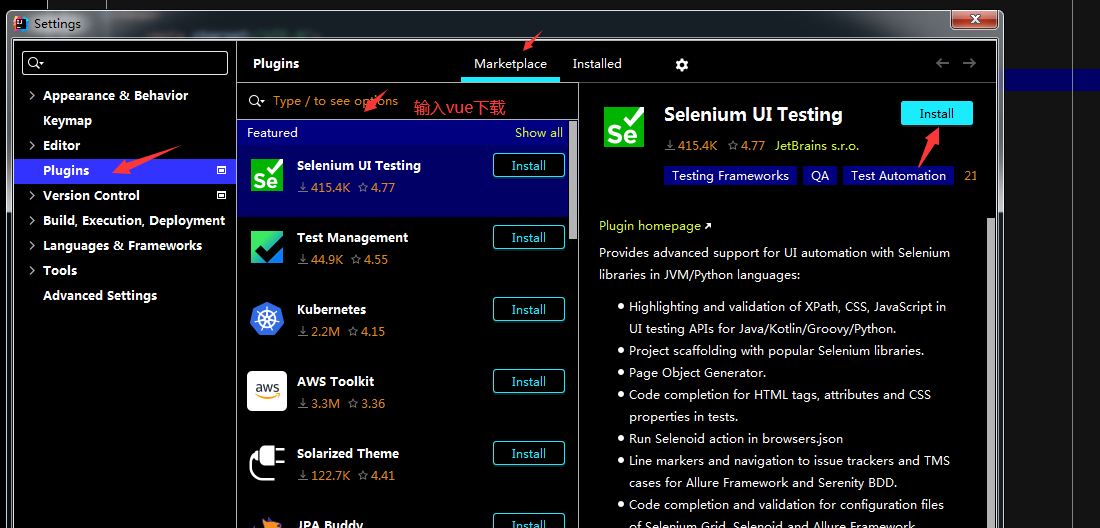
Task: Switch to the Installed tab
Action: click(597, 64)
